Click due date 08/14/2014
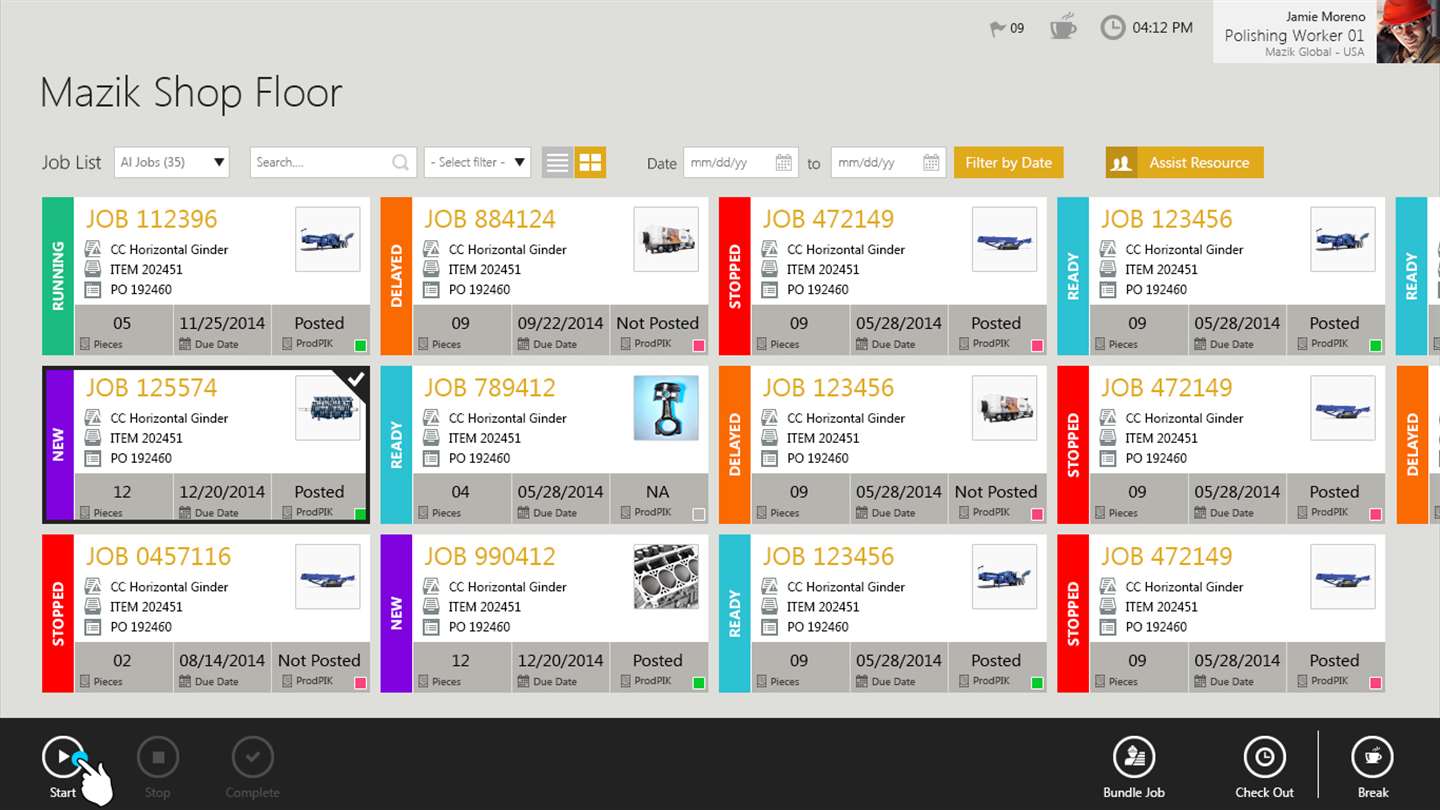The height and width of the screenshot is (810, 1440). [222, 660]
